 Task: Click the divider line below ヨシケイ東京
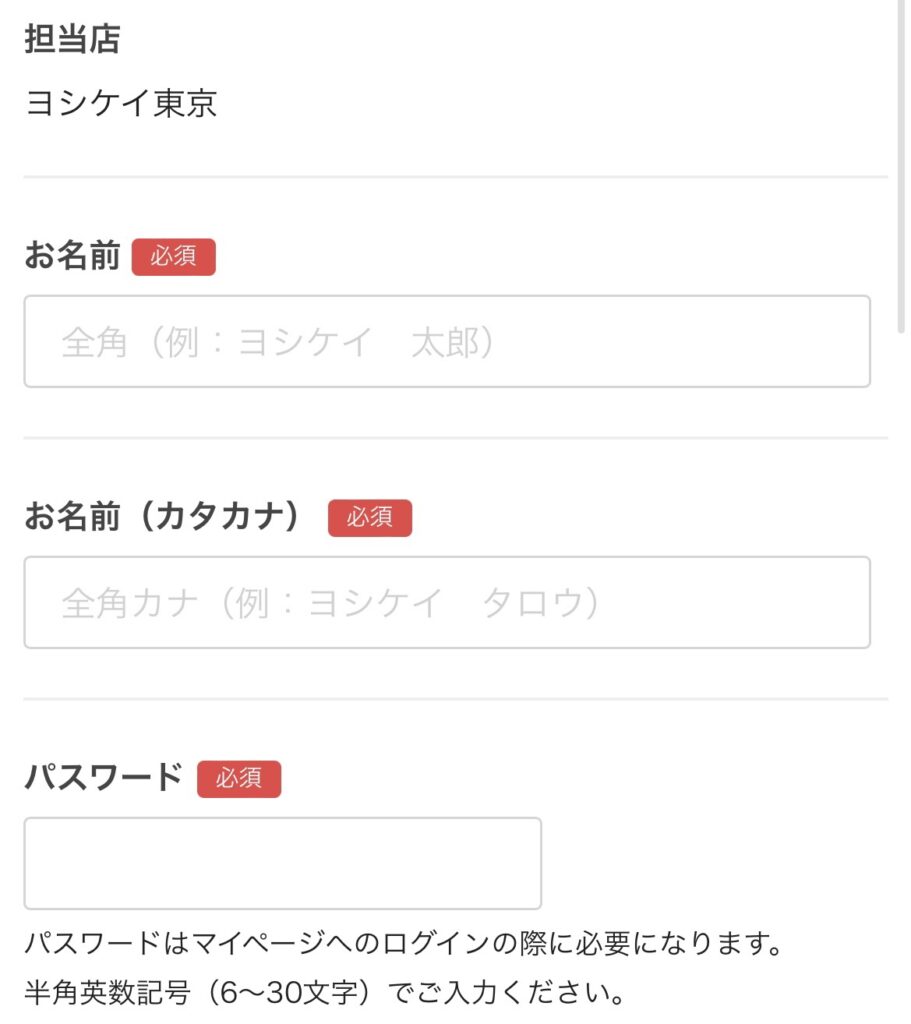point(455,177)
